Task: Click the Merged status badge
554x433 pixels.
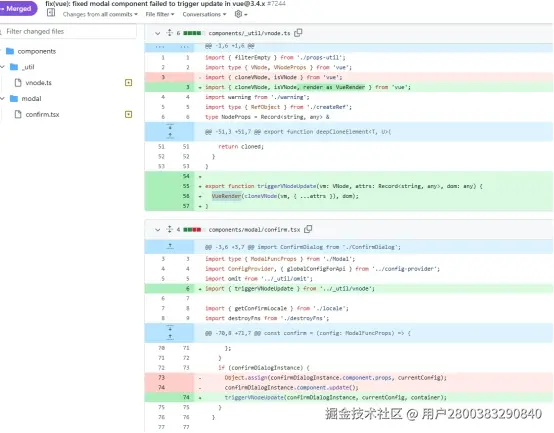Action: pyautogui.click(x=18, y=8)
